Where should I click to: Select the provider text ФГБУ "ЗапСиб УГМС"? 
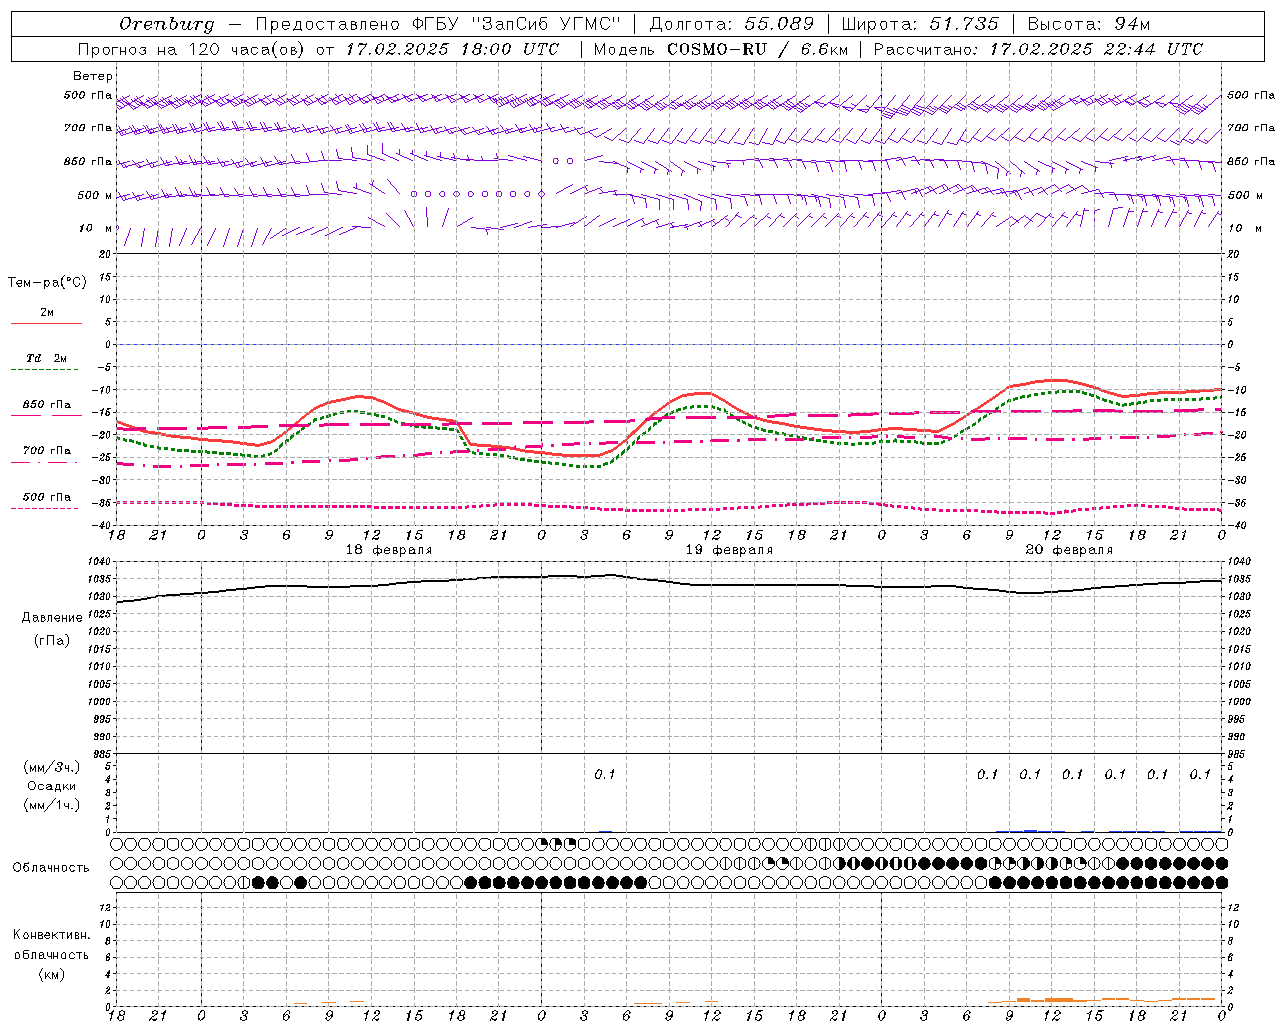[517, 23]
